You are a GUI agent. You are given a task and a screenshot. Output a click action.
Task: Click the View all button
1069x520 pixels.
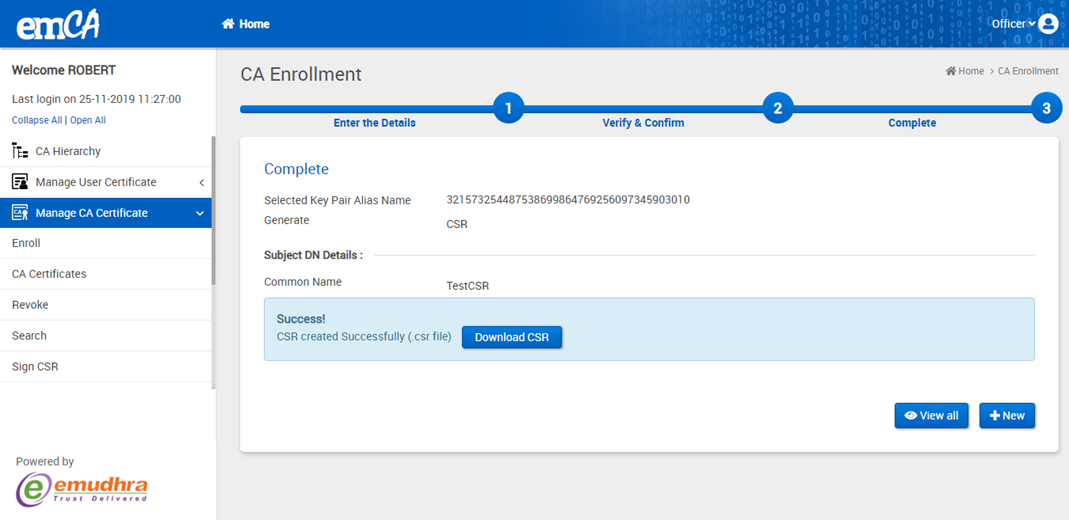tap(931, 416)
